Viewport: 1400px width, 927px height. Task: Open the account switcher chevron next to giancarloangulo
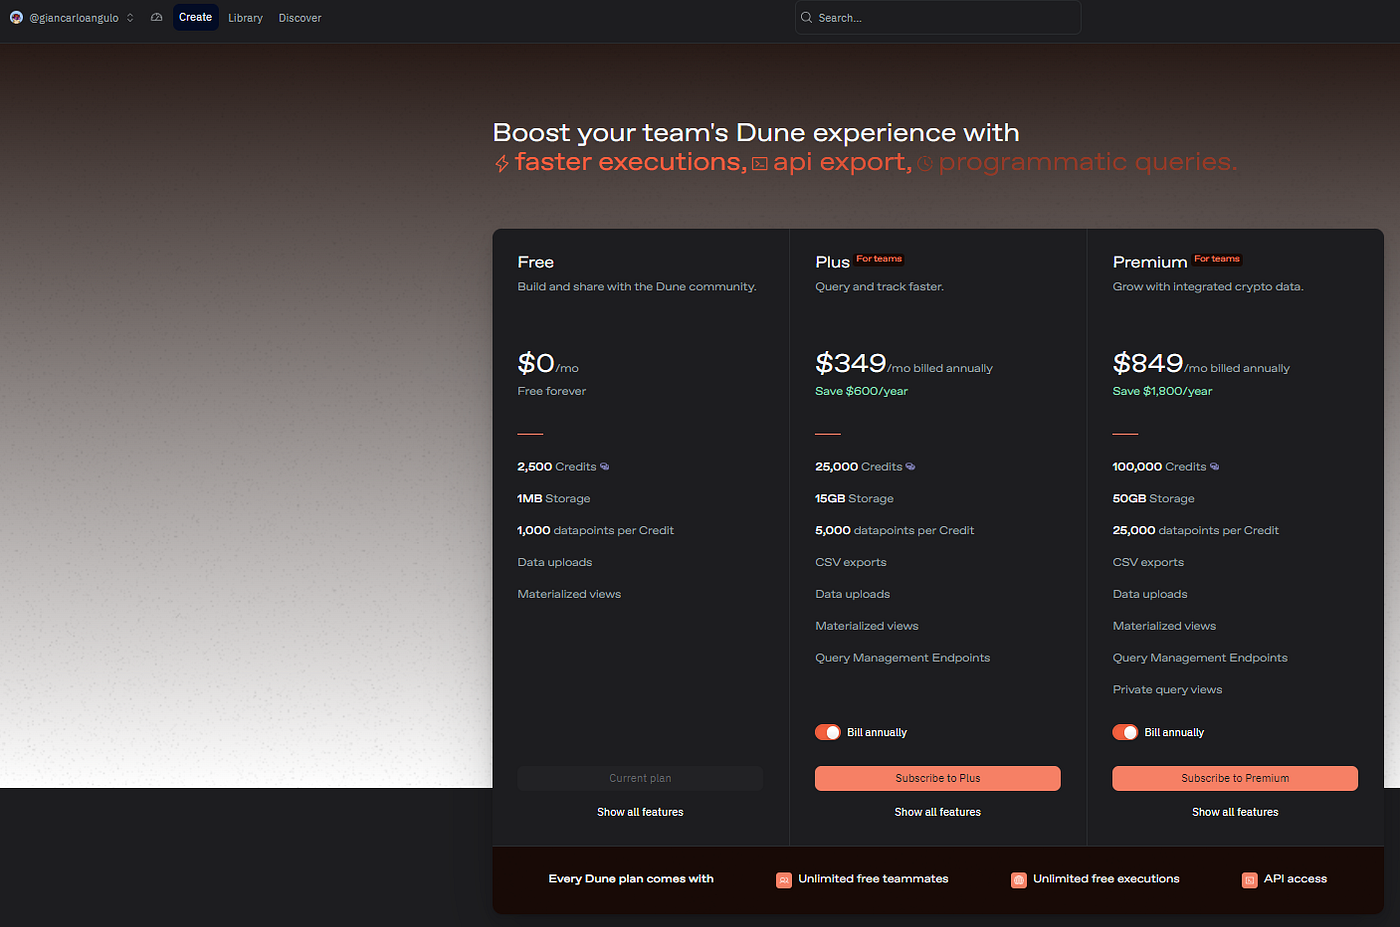pos(130,18)
